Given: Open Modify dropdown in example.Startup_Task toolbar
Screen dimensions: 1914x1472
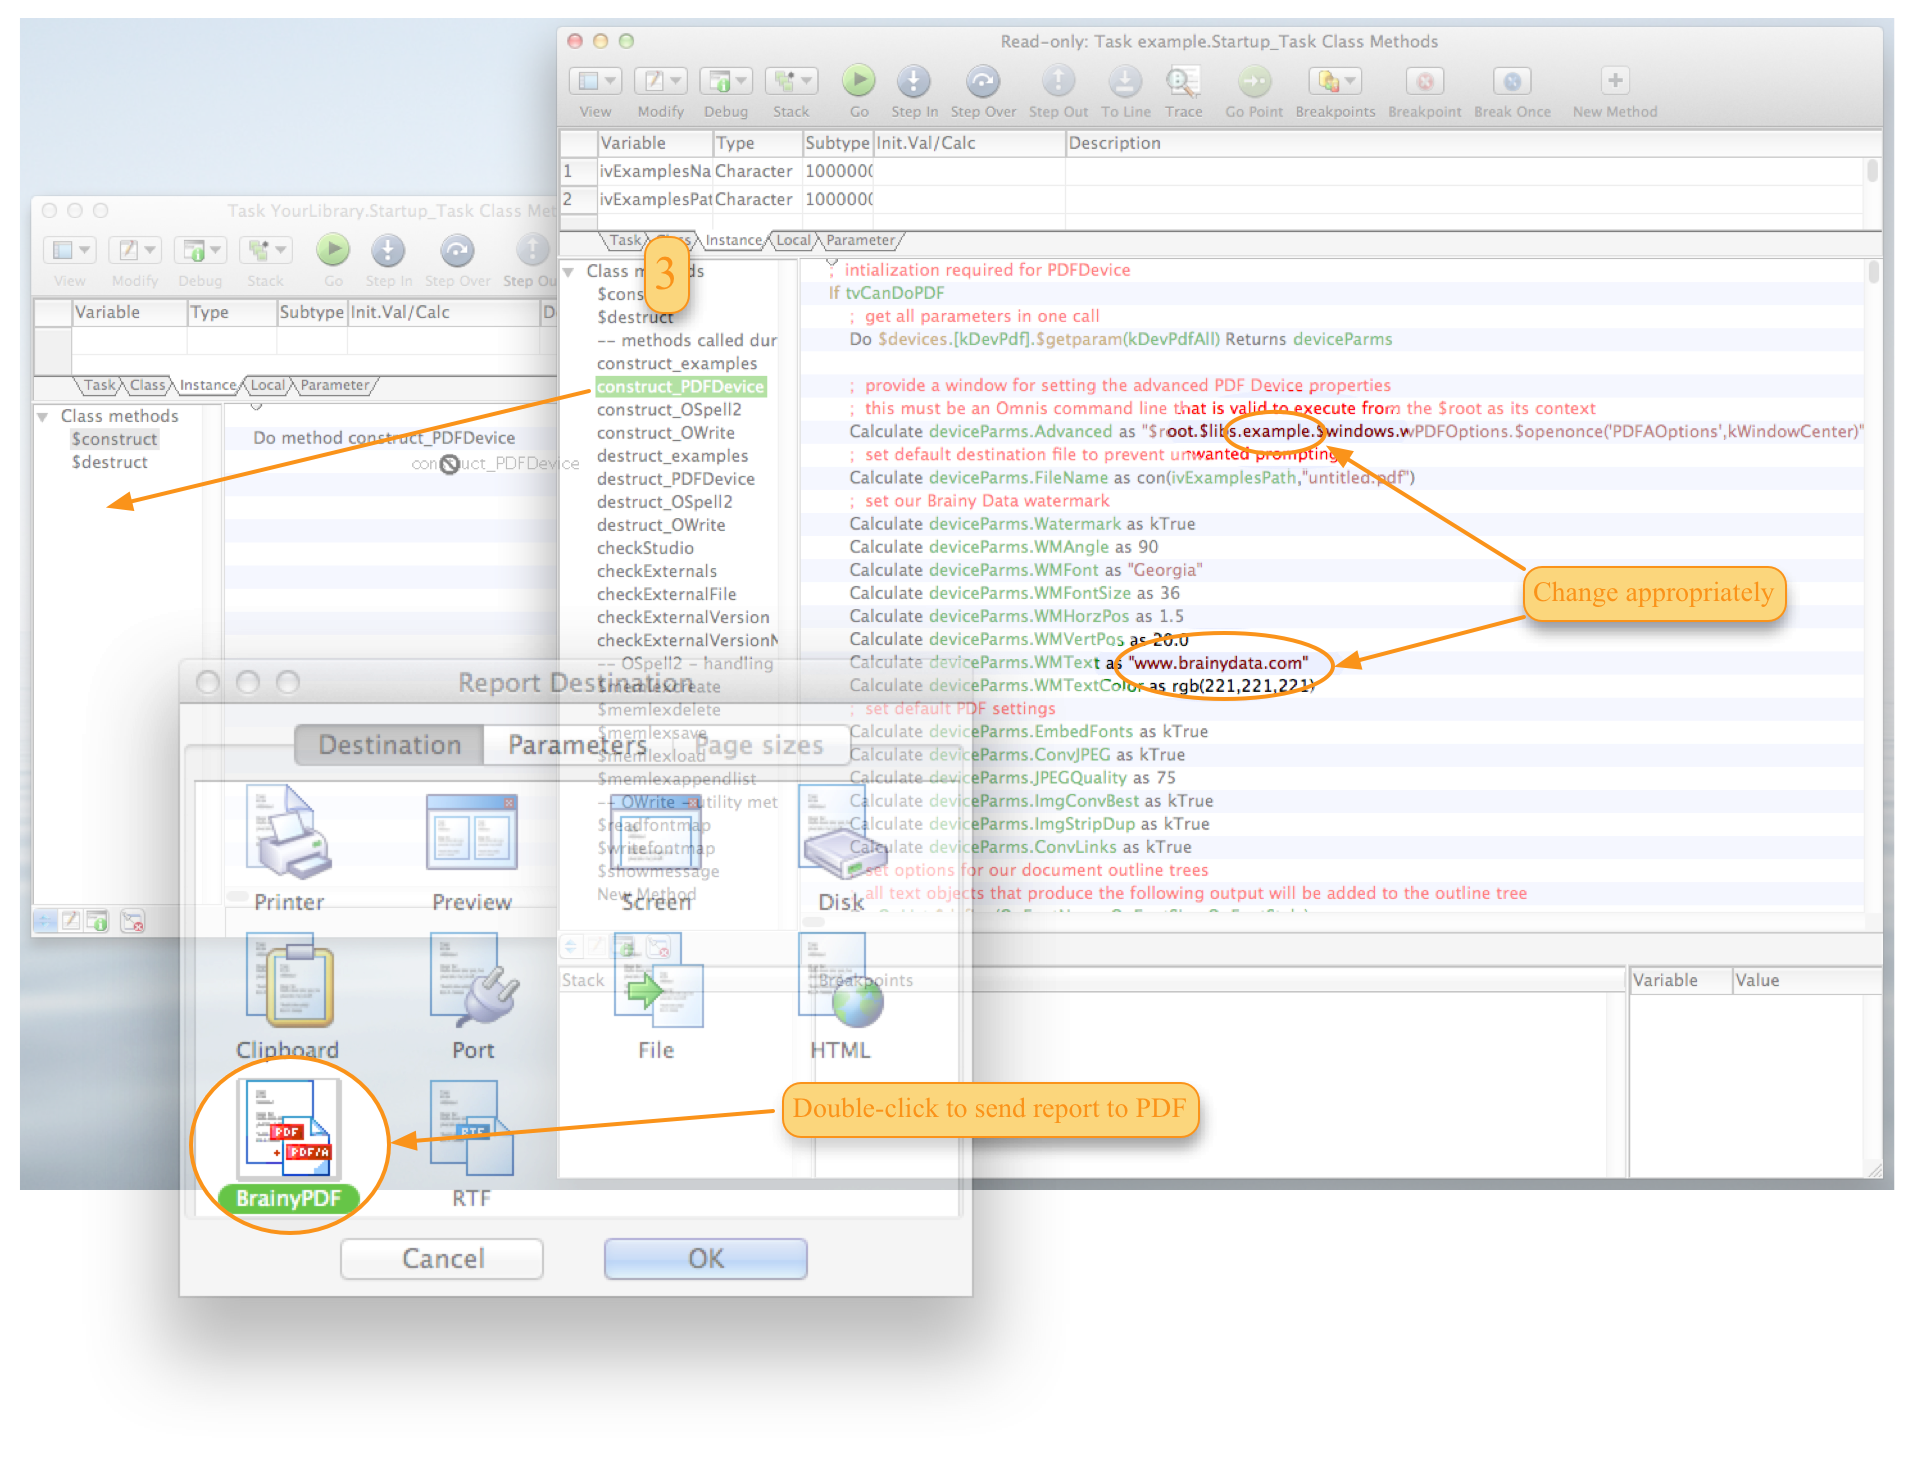Looking at the screenshot, I should point(660,81).
